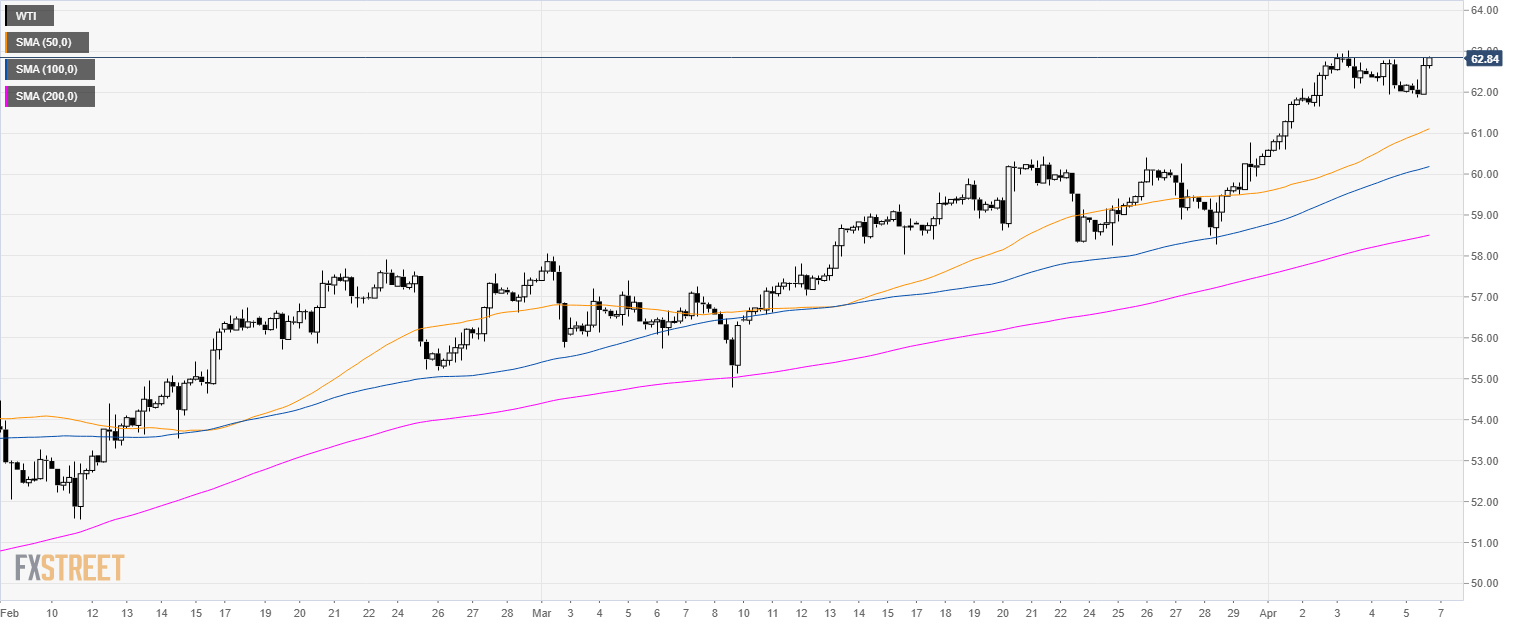Click the Apr label on time axis
Screen dimensions: 1534x626
[x=1266, y=612]
